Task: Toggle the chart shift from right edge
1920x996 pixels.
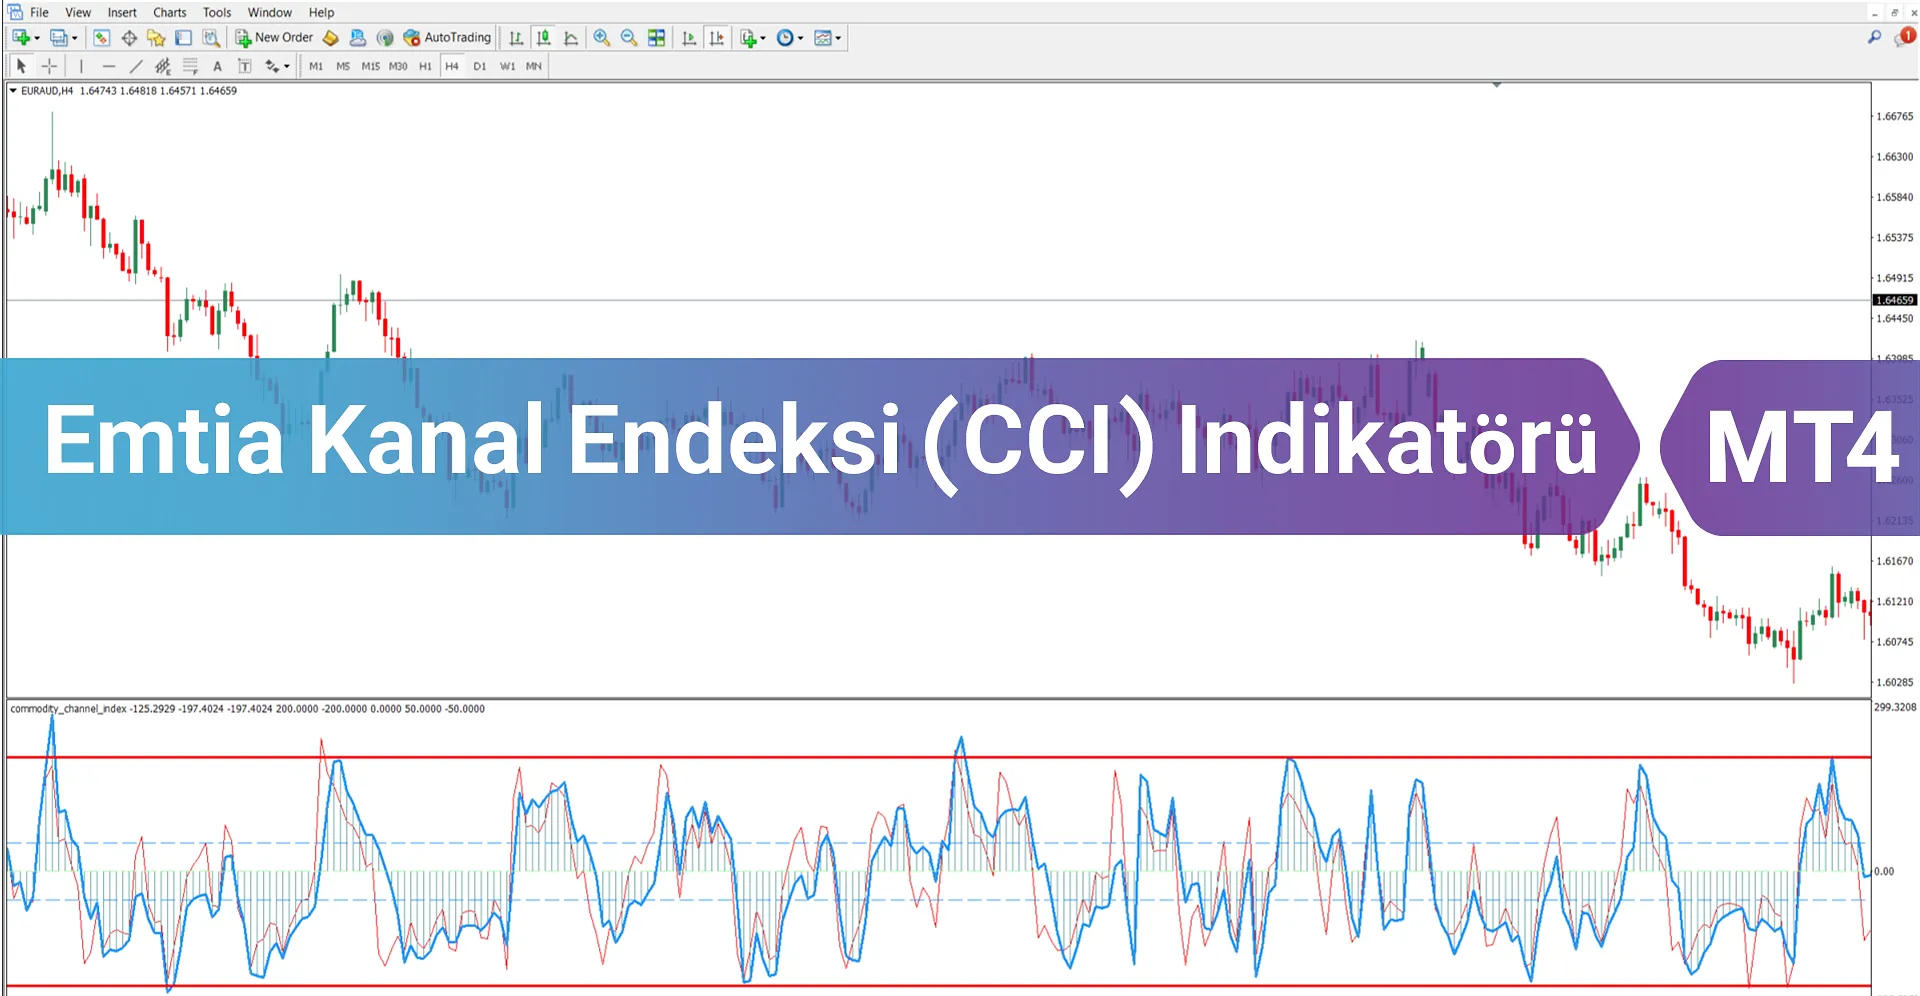Action: pyautogui.click(x=717, y=37)
